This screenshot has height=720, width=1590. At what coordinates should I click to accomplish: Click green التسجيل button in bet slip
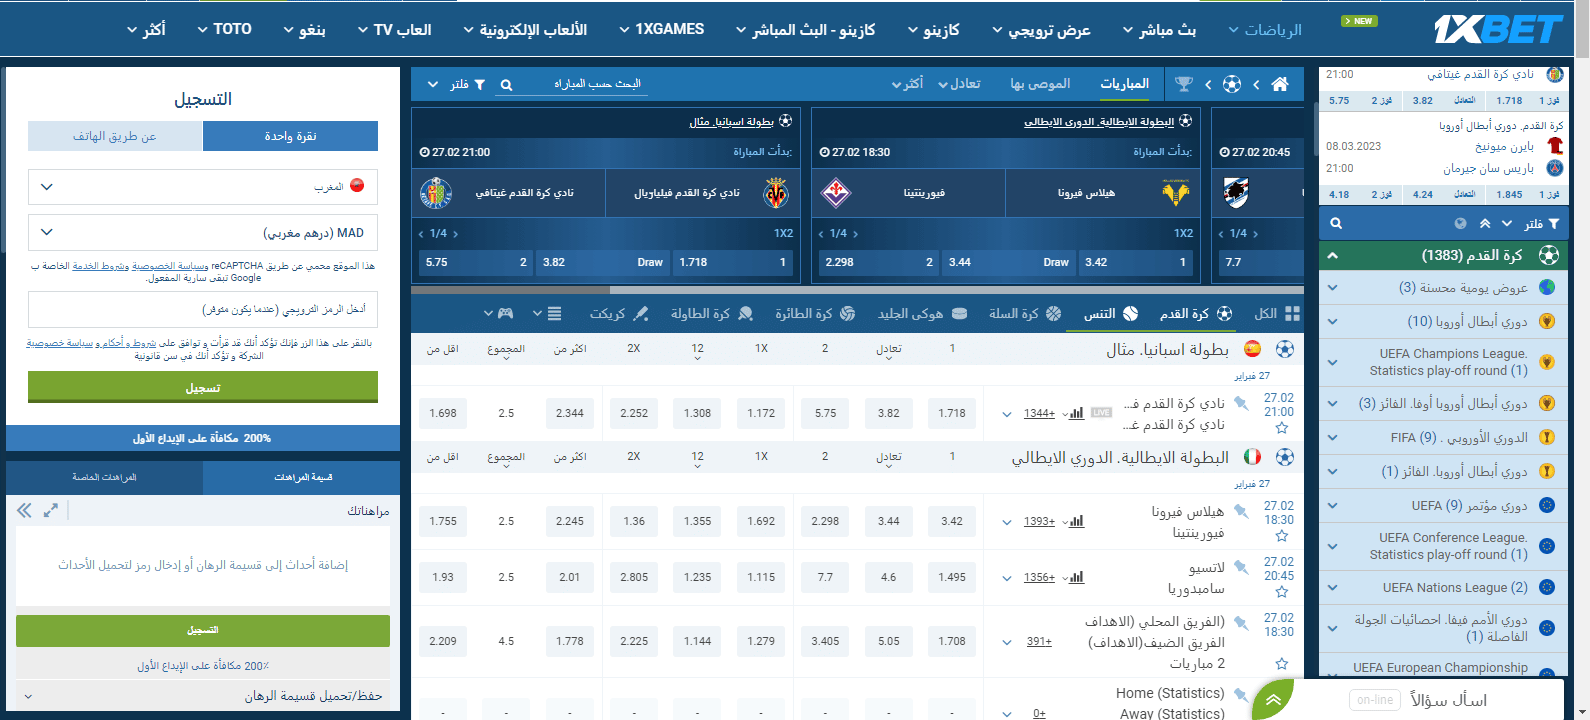[203, 631]
